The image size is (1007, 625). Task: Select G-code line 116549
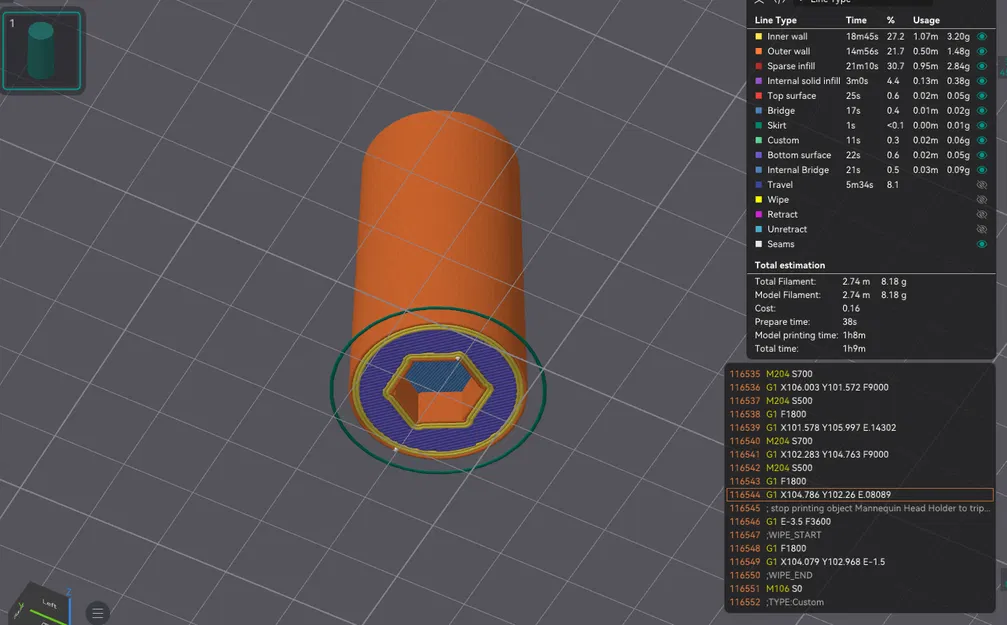point(860,561)
